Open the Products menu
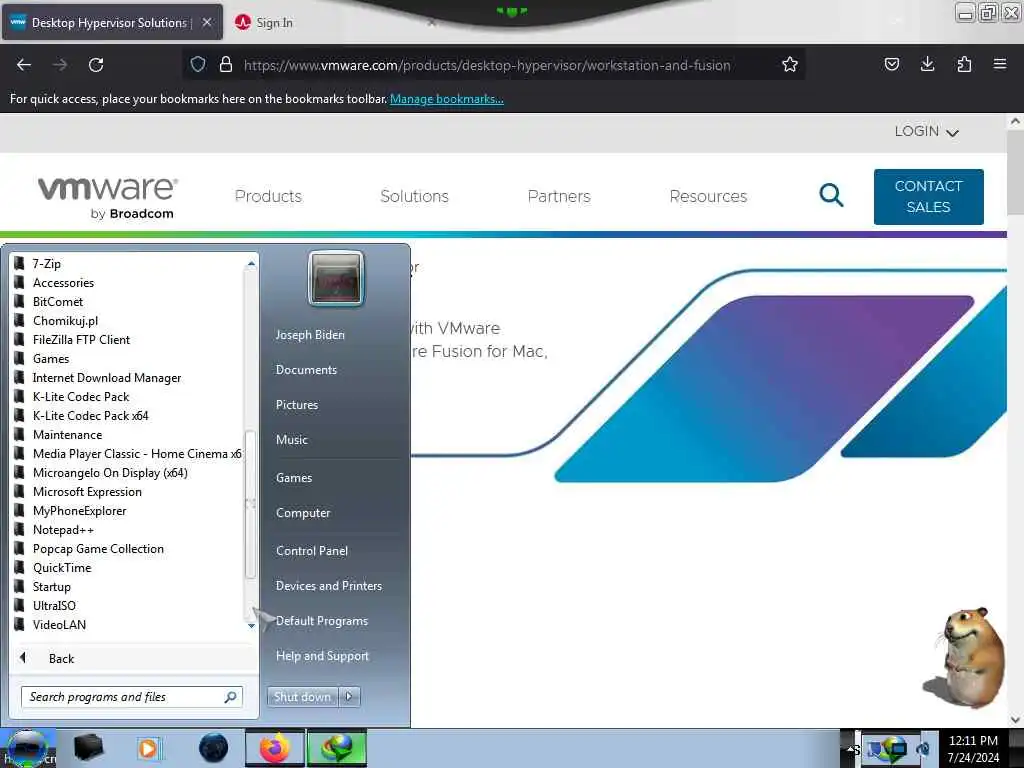 tap(268, 196)
